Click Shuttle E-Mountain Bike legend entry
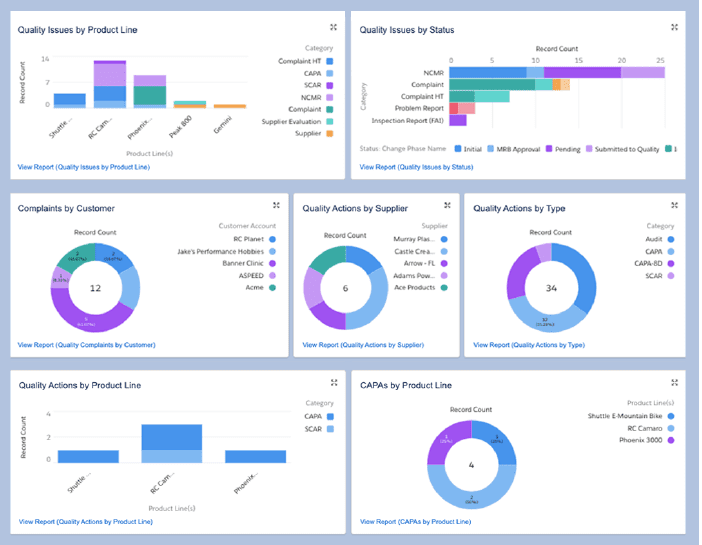The height and width of the screenshot is (545, 702). coord(631,416)
